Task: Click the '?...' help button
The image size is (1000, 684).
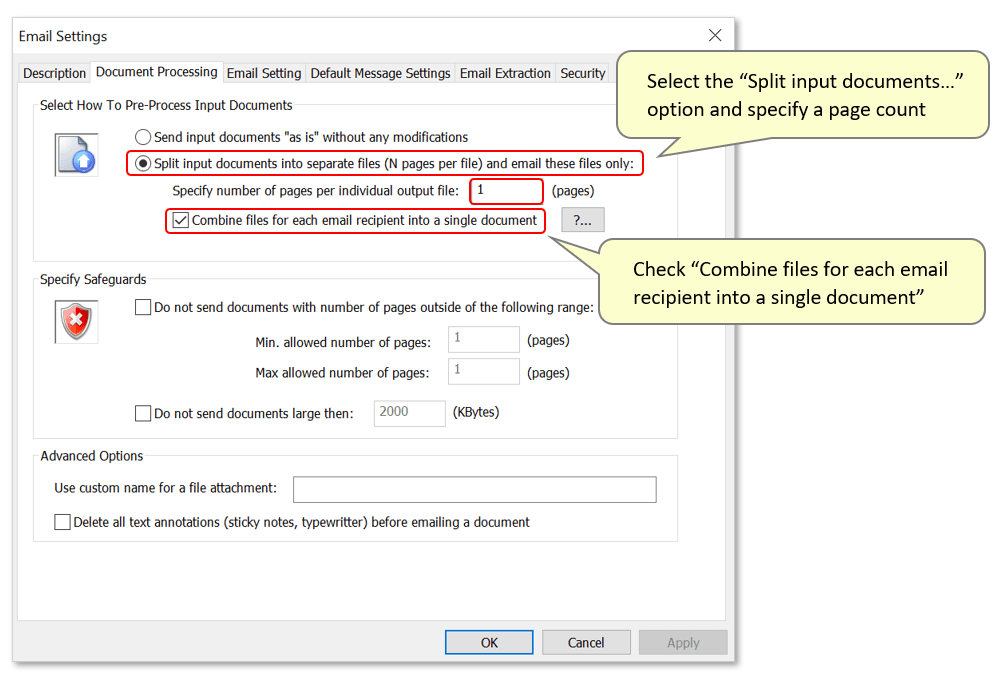Action: [x=583, y=220]
